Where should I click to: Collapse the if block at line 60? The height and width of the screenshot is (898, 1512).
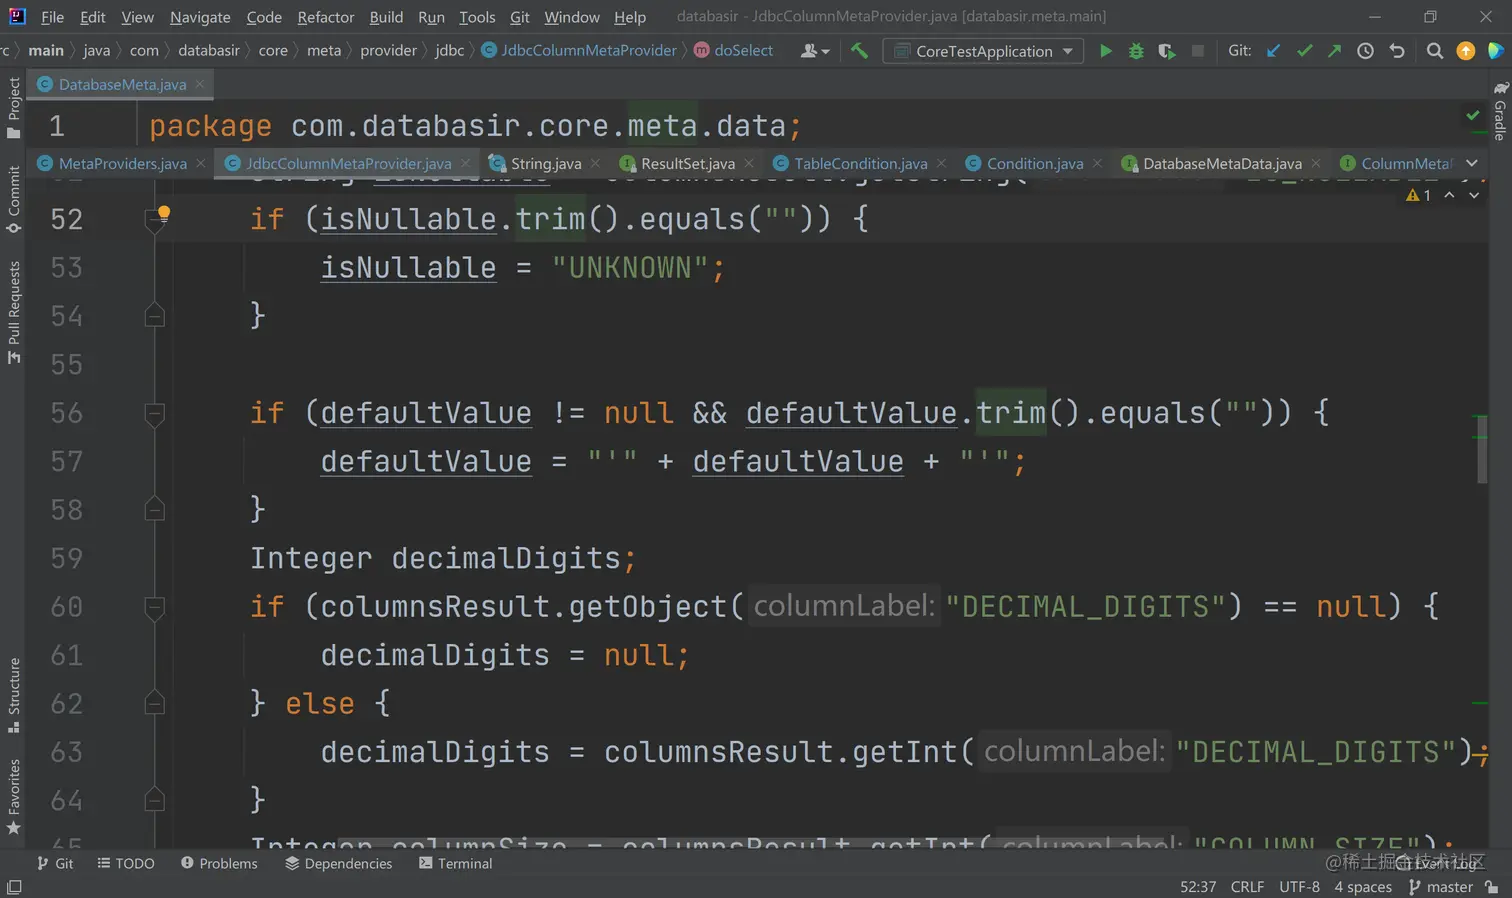pyautogui.click(x=155, y=607)
